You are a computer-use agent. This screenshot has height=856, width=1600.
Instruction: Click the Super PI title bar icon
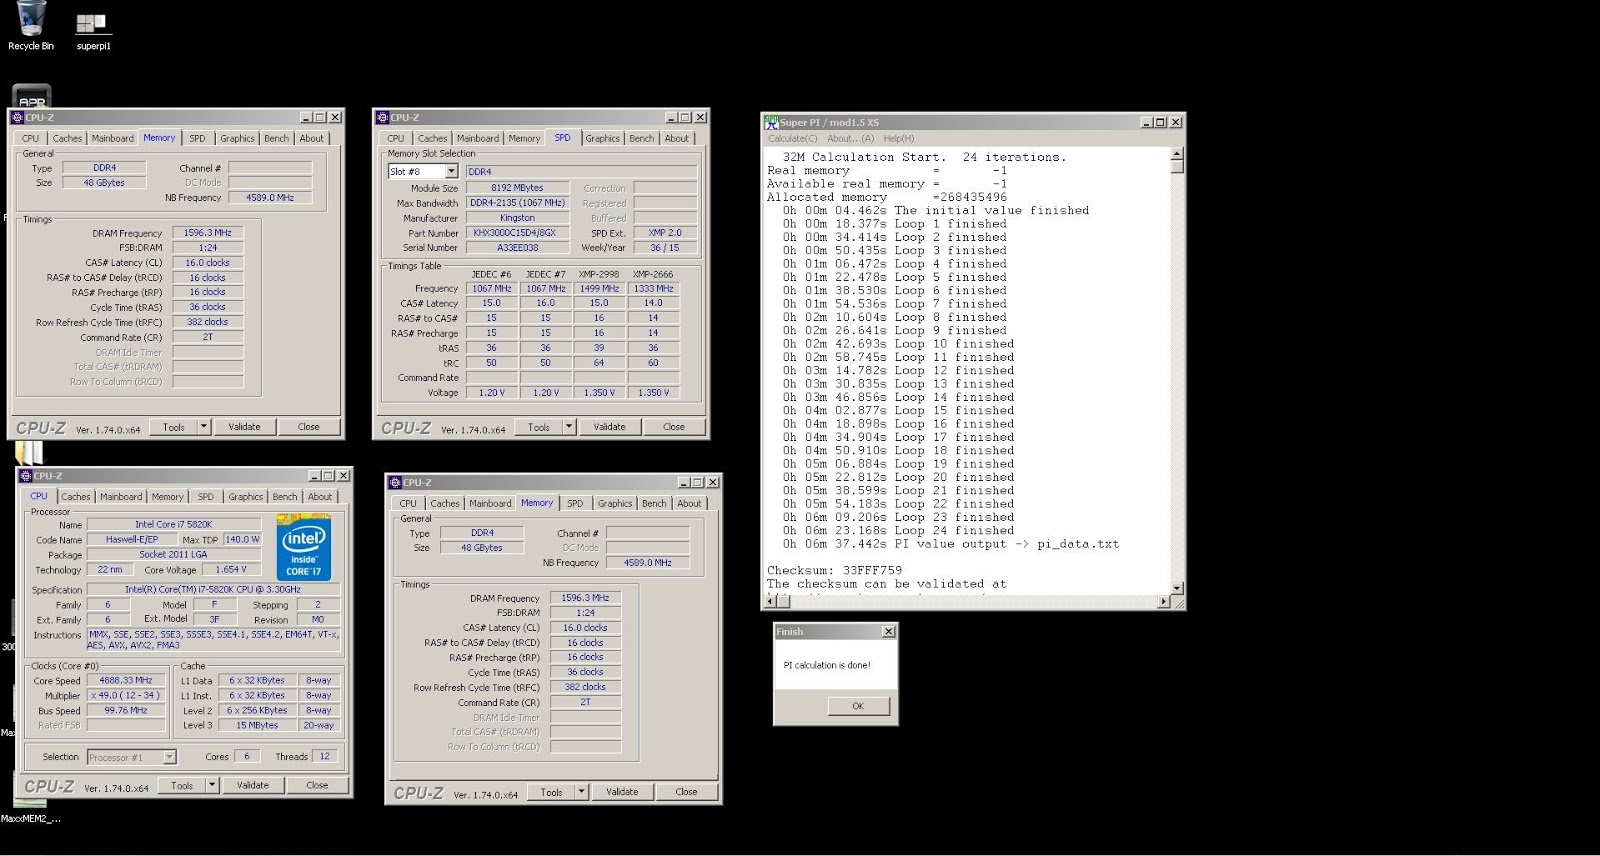771,122
